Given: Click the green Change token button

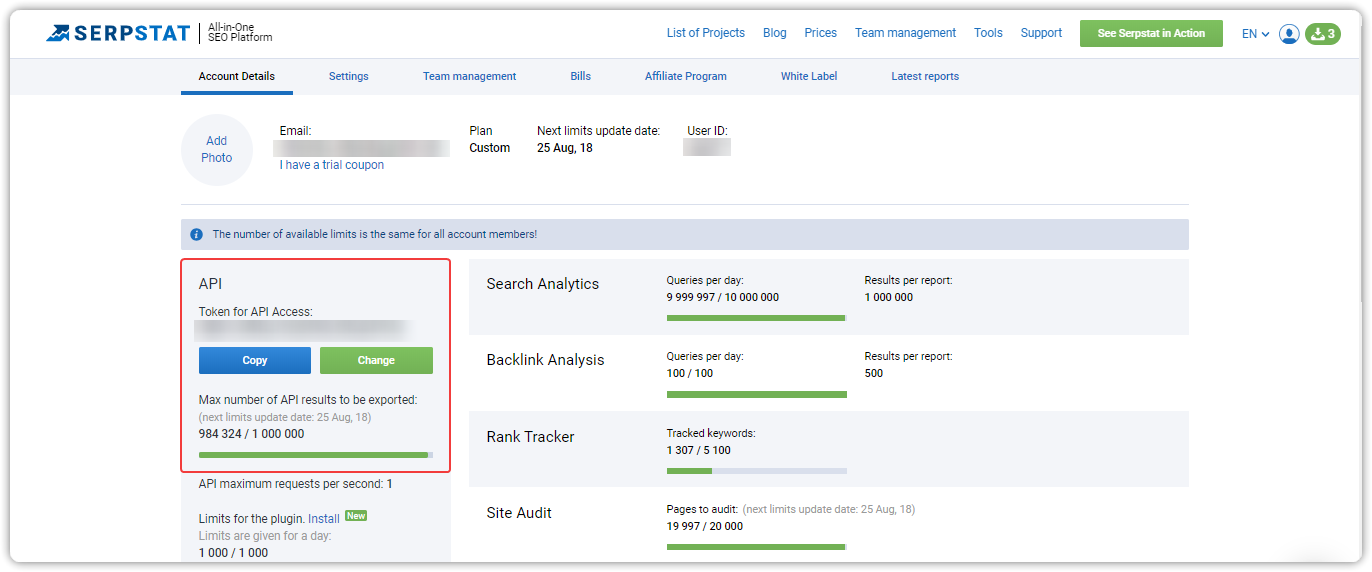Looking at the screenshot, I should click(x=376, y=360).
